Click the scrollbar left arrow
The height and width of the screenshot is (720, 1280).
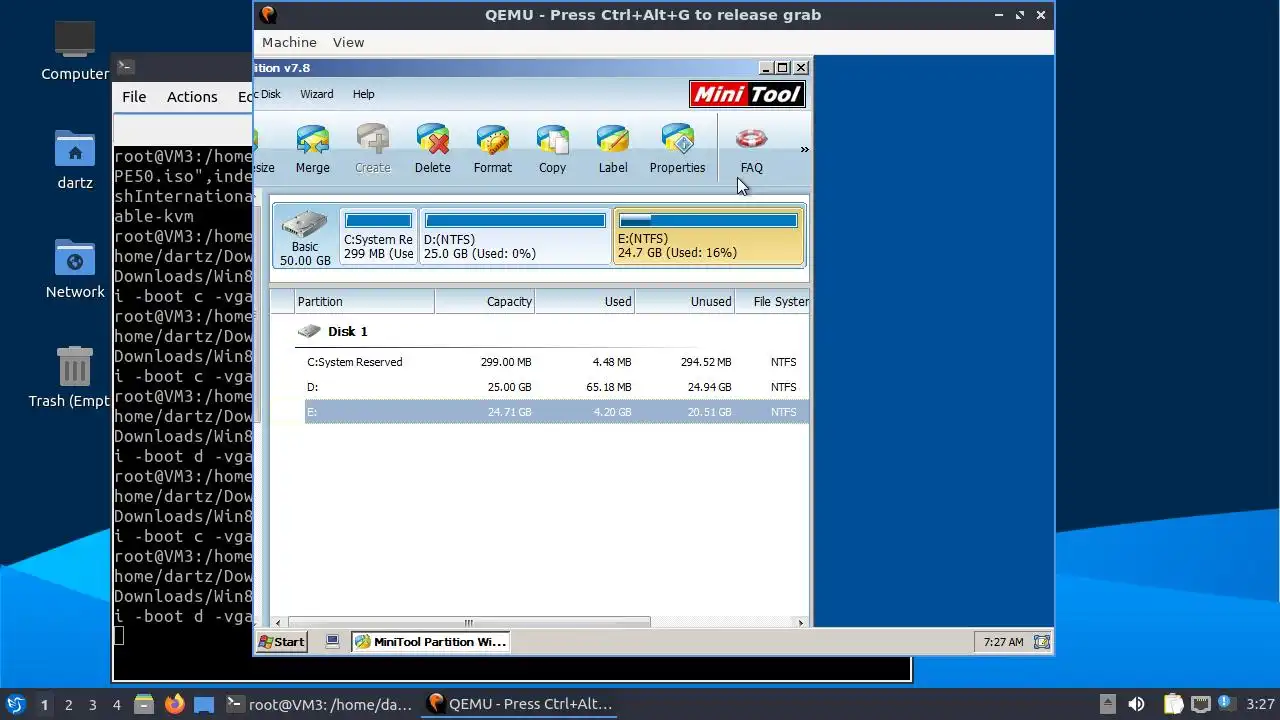pos(277,622)
